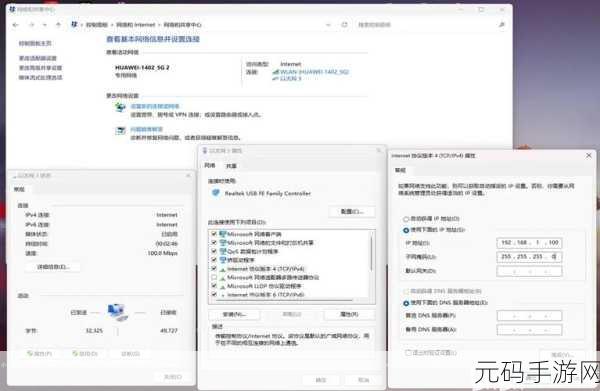Refresh the Network and Sharing Center window
The height and width of the screenshot is (391, 600).
tap(344, 24)
